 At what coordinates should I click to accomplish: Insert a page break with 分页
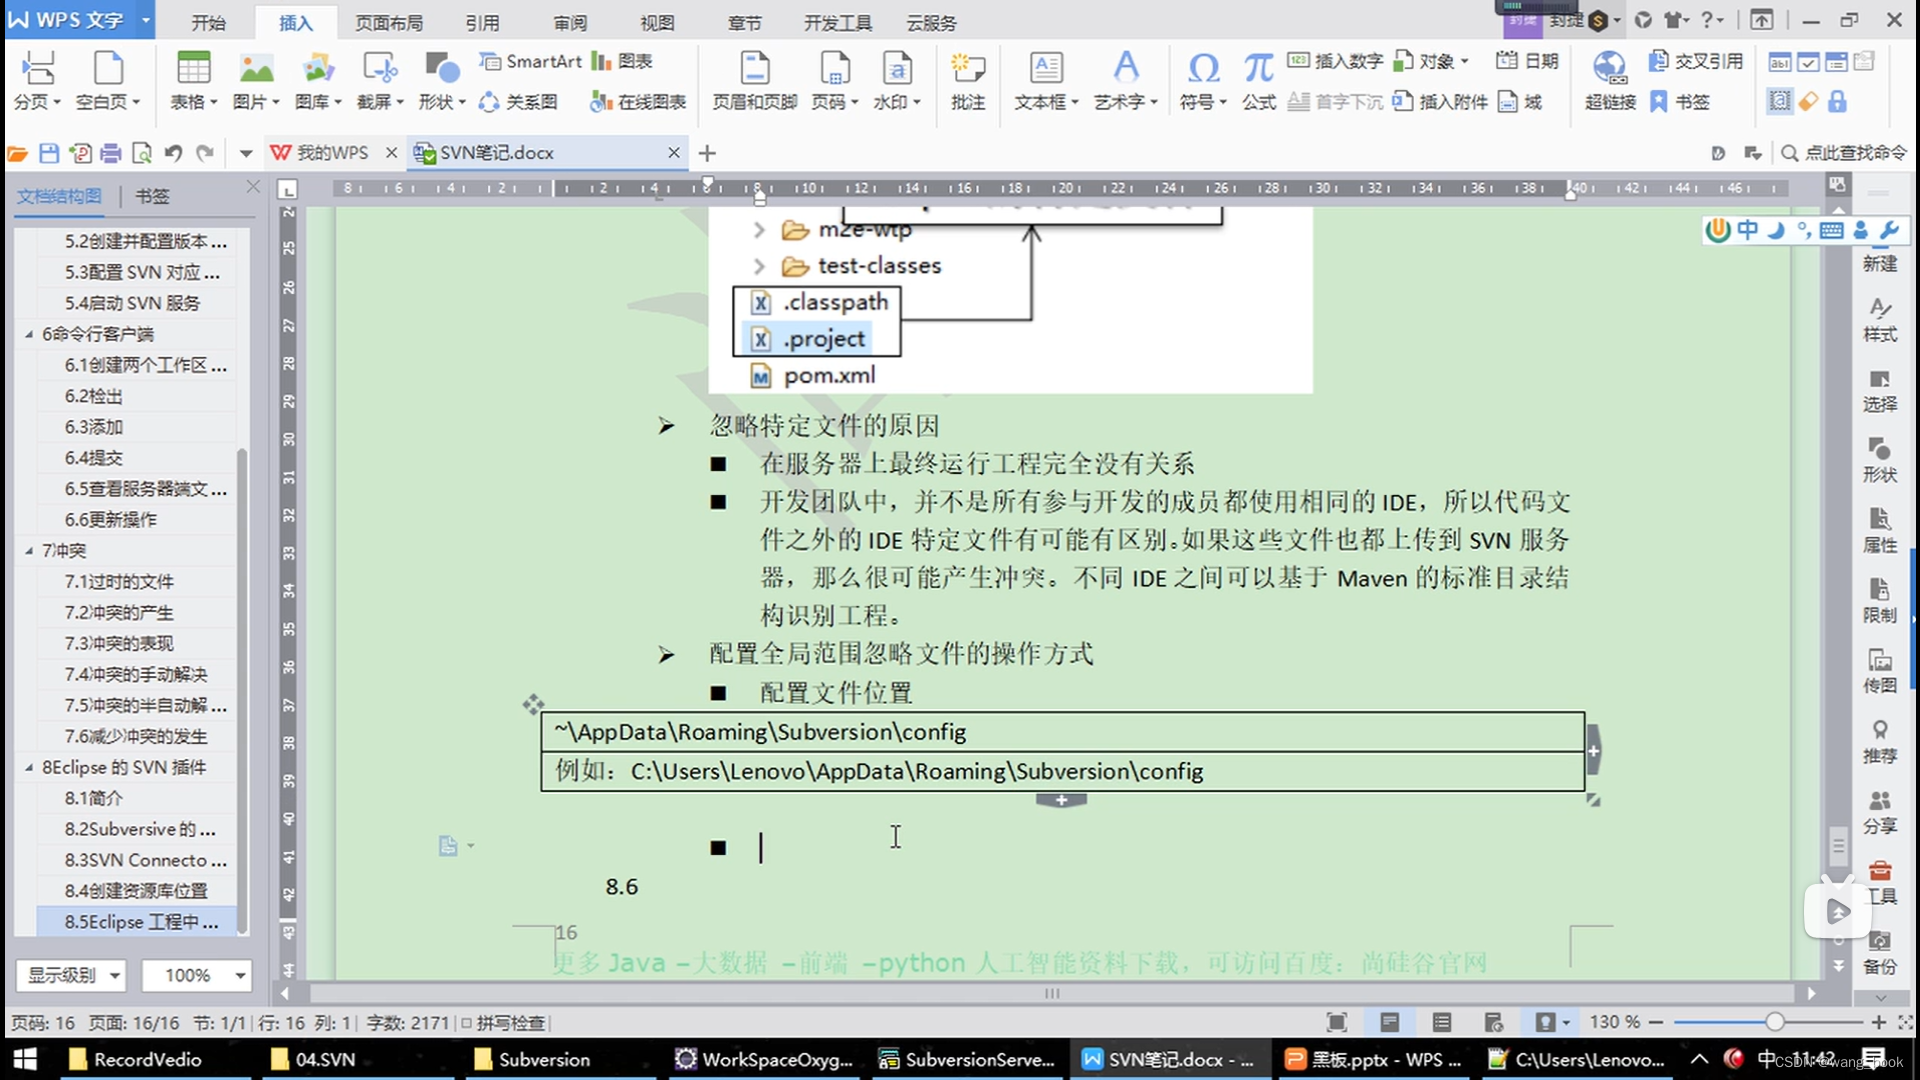click(37, 80)
